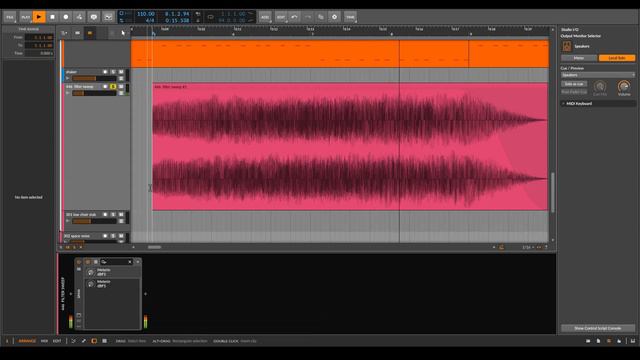640x360 pixels.
Task: Solo the shaker track
Action: (x=113, y=72)
